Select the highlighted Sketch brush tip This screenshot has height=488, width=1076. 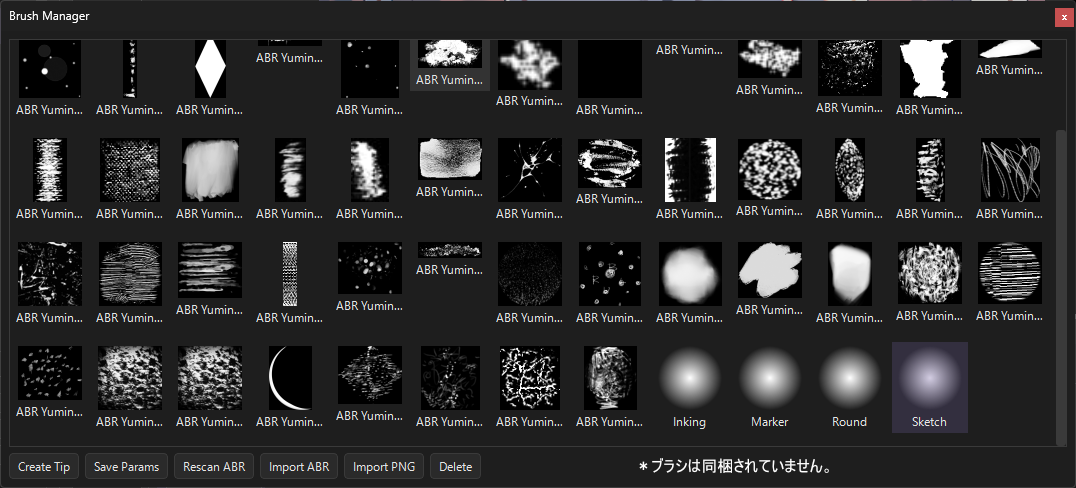(x=929, y=387)
